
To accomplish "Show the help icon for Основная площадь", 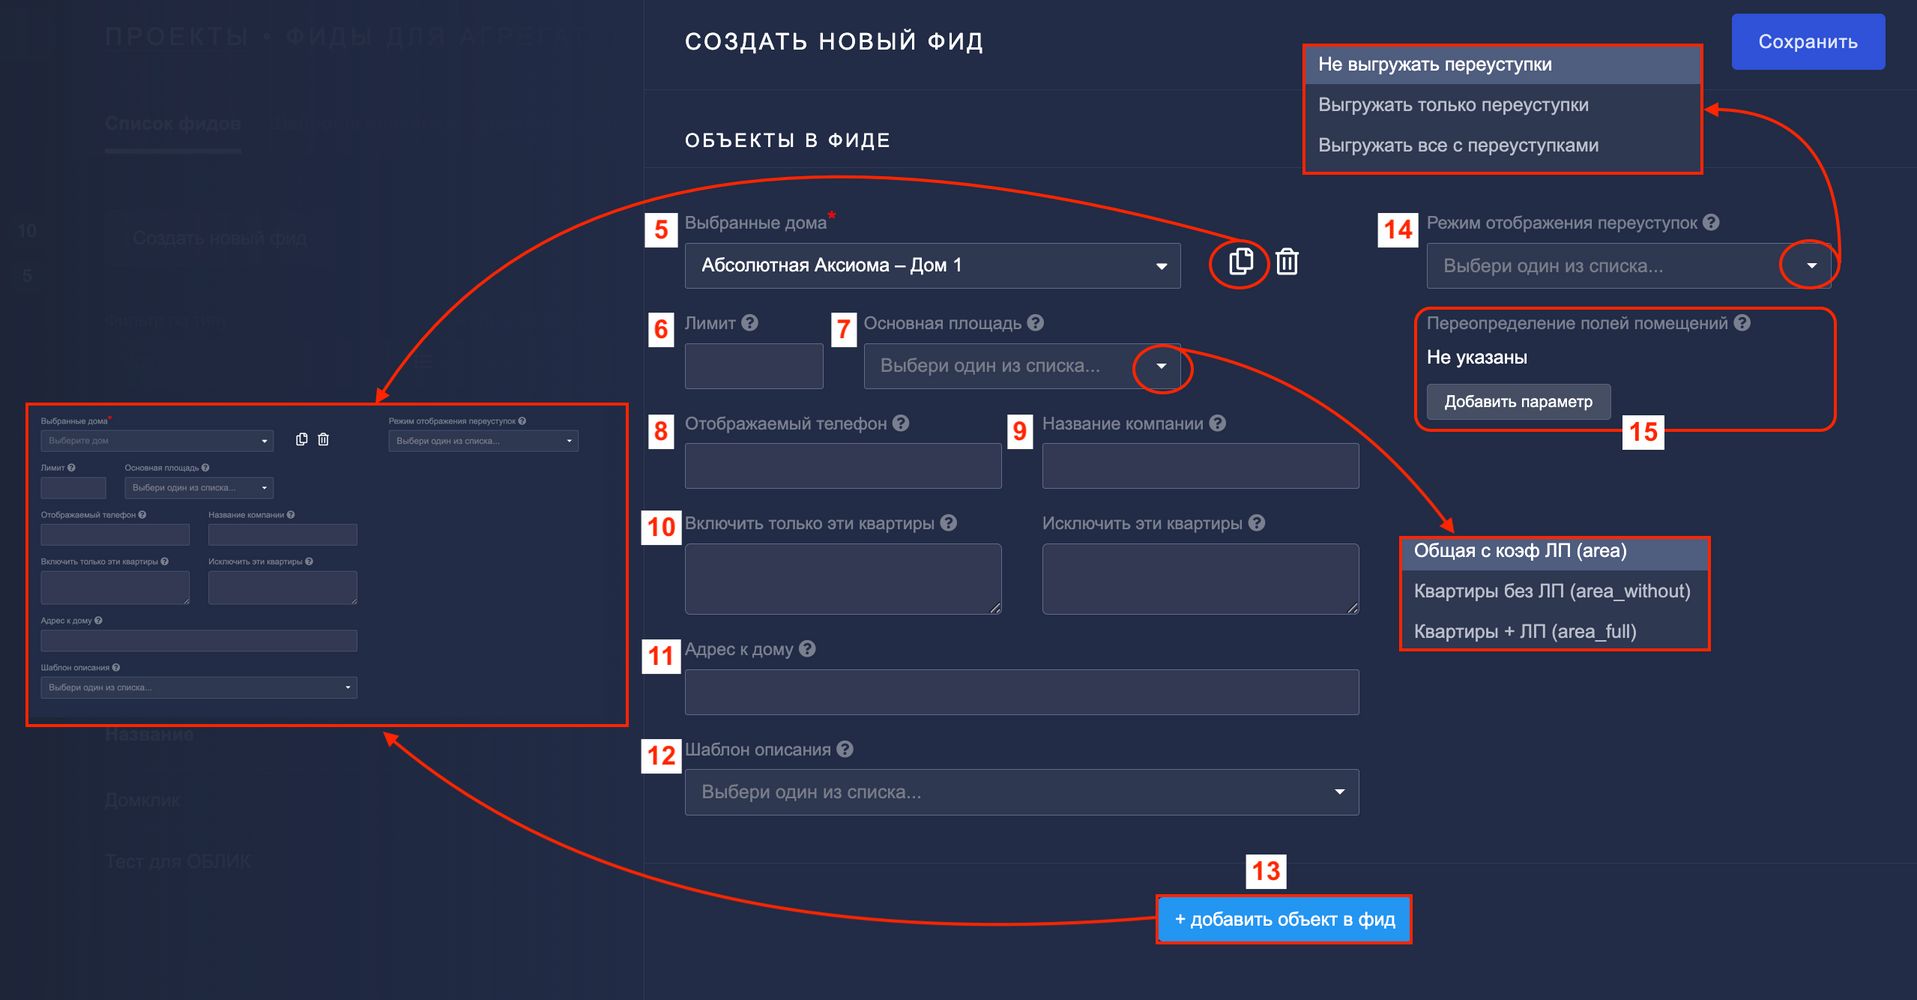I will (1036, 323).
